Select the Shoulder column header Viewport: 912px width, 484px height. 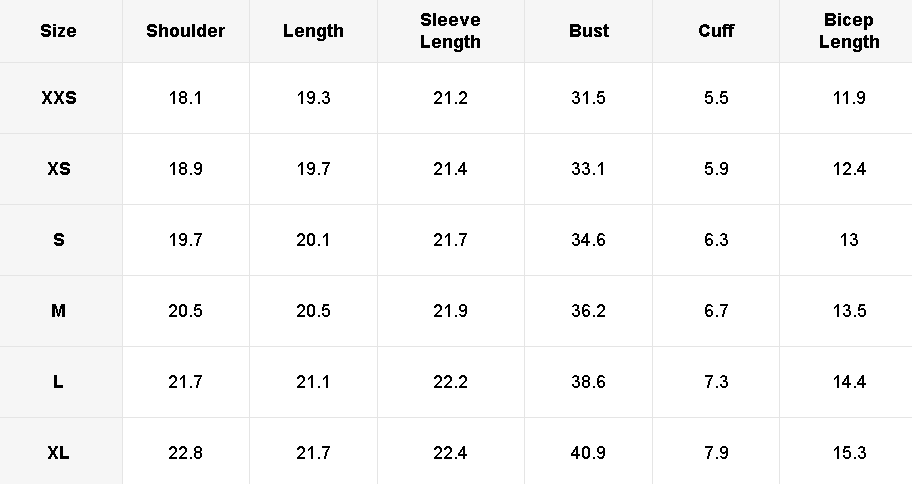point(185,30)
